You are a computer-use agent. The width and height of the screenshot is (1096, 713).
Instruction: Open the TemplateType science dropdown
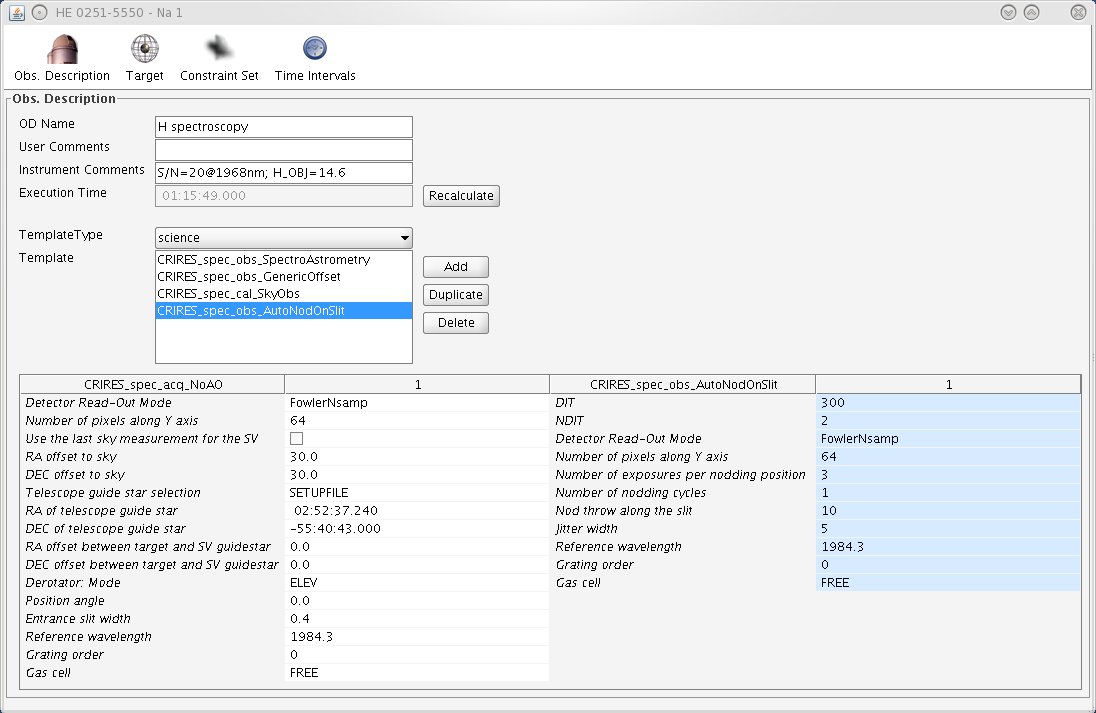284,238
